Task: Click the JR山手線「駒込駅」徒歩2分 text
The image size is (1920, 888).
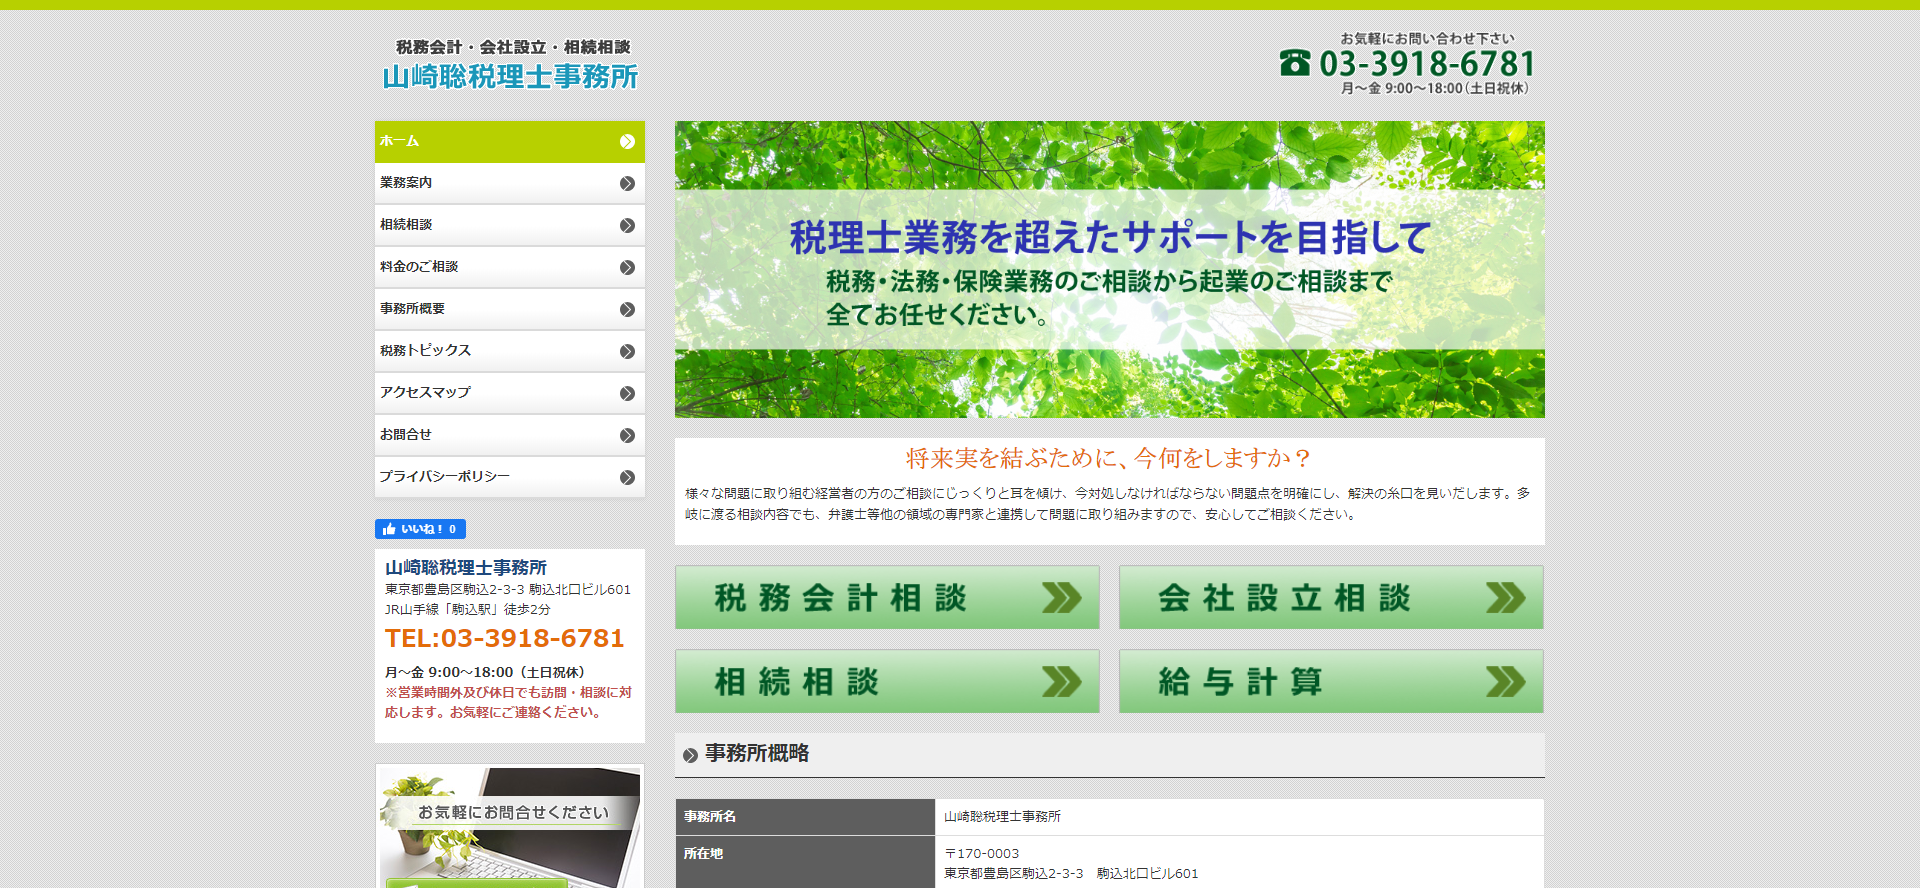Action: (x=468, y=609)
